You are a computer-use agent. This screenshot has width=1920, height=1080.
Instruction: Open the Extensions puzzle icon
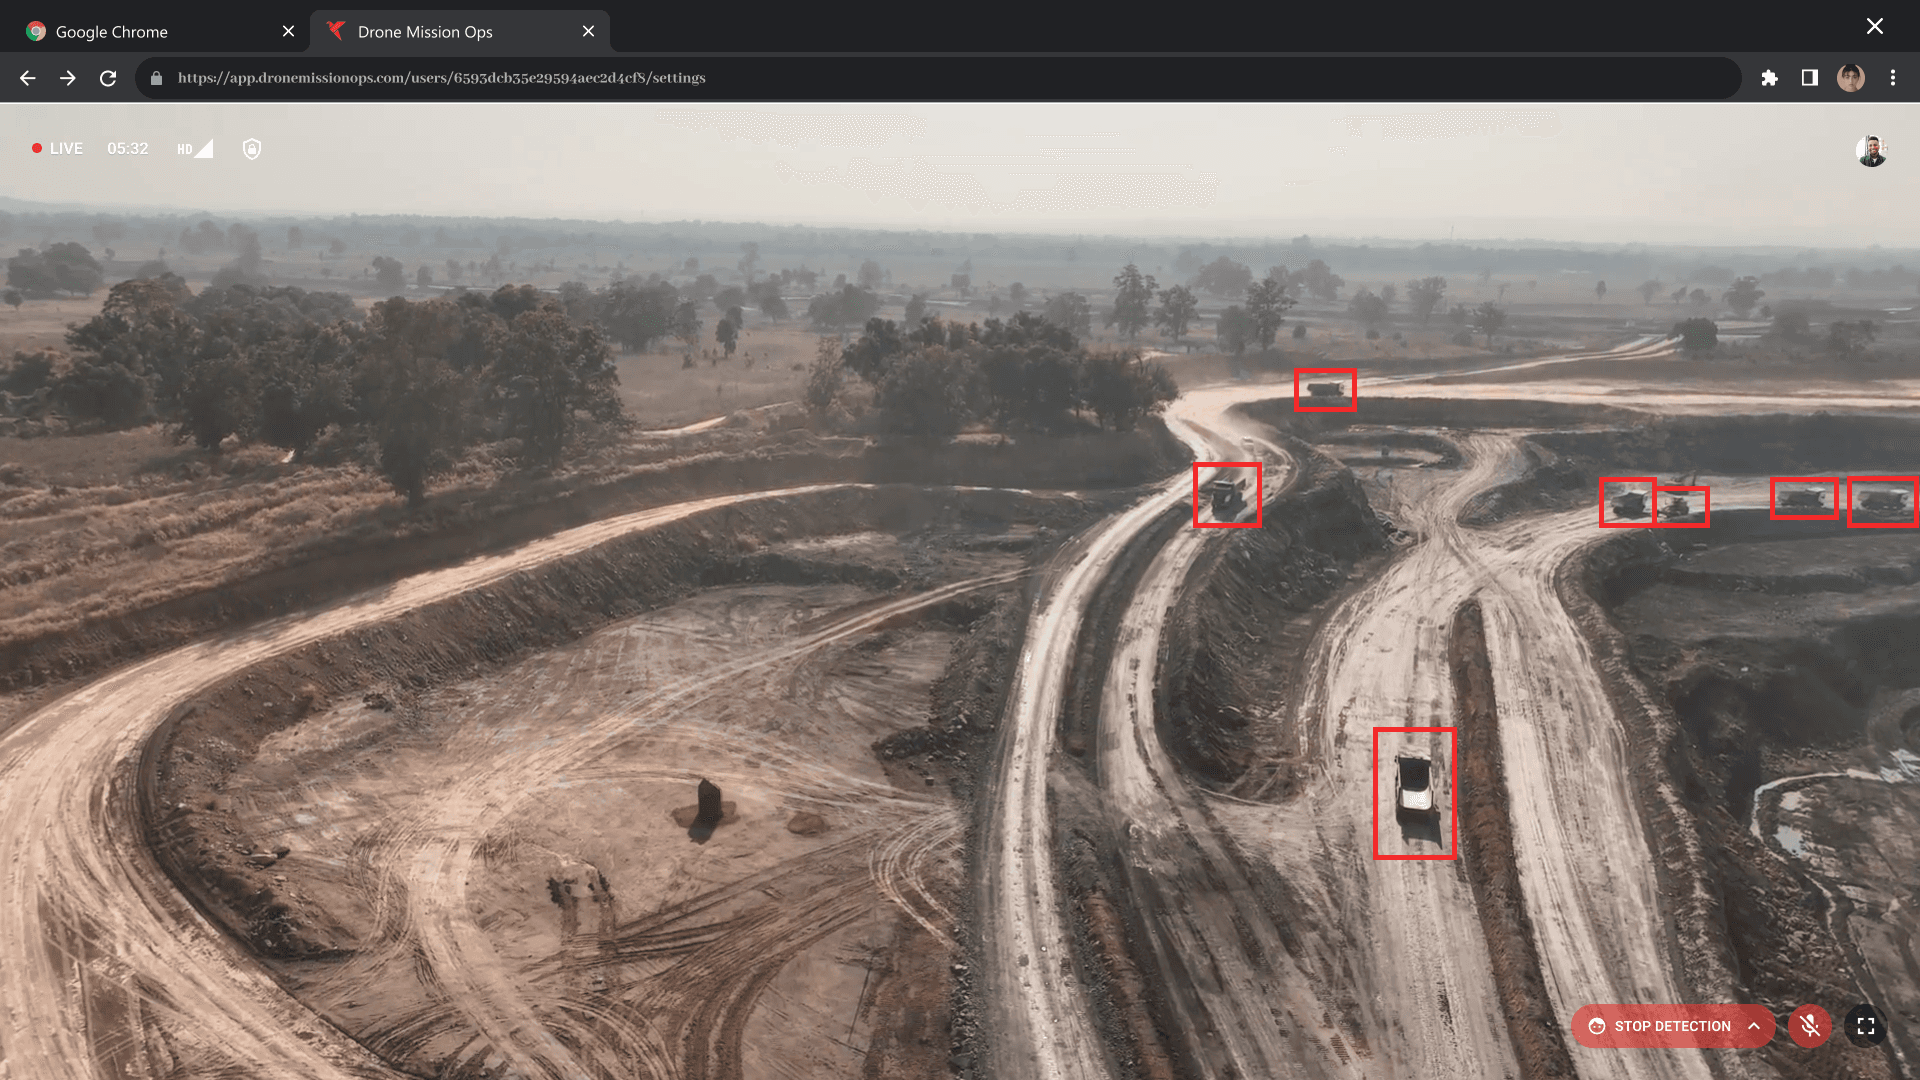(1769, 78)
